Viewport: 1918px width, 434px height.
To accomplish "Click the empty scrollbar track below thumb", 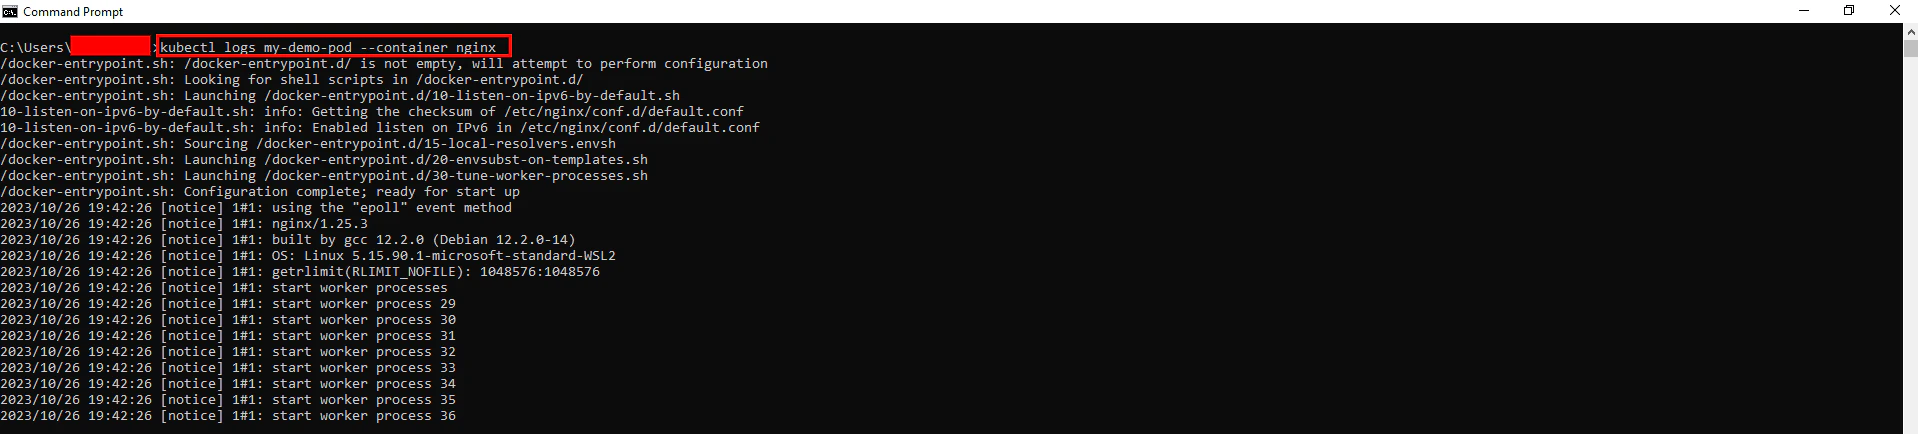I will tap(1910, 250).
